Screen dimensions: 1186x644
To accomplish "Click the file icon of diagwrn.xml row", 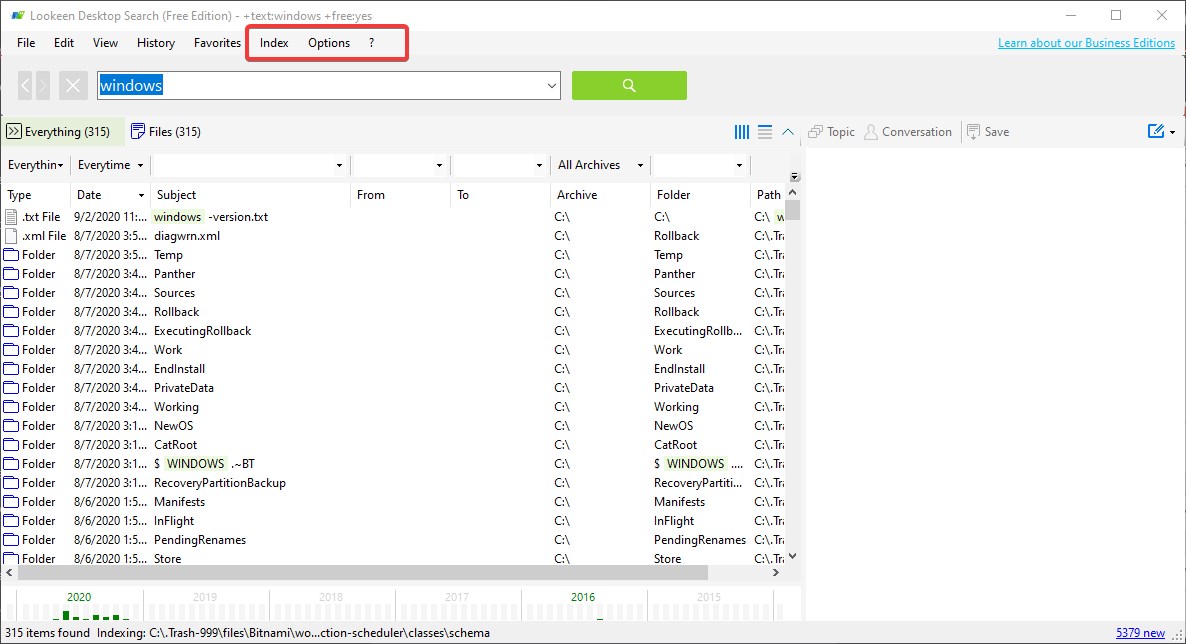I will [x=11, y=236].
